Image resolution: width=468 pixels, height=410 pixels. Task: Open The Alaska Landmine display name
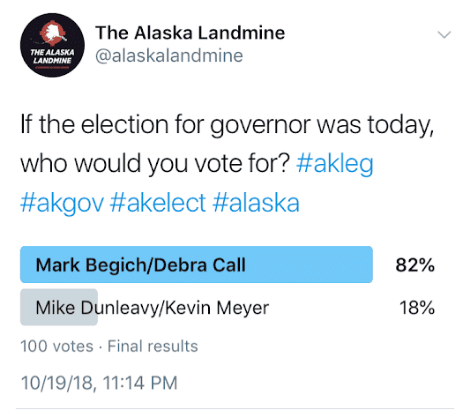pyautogui.click(x=190, y=33)
